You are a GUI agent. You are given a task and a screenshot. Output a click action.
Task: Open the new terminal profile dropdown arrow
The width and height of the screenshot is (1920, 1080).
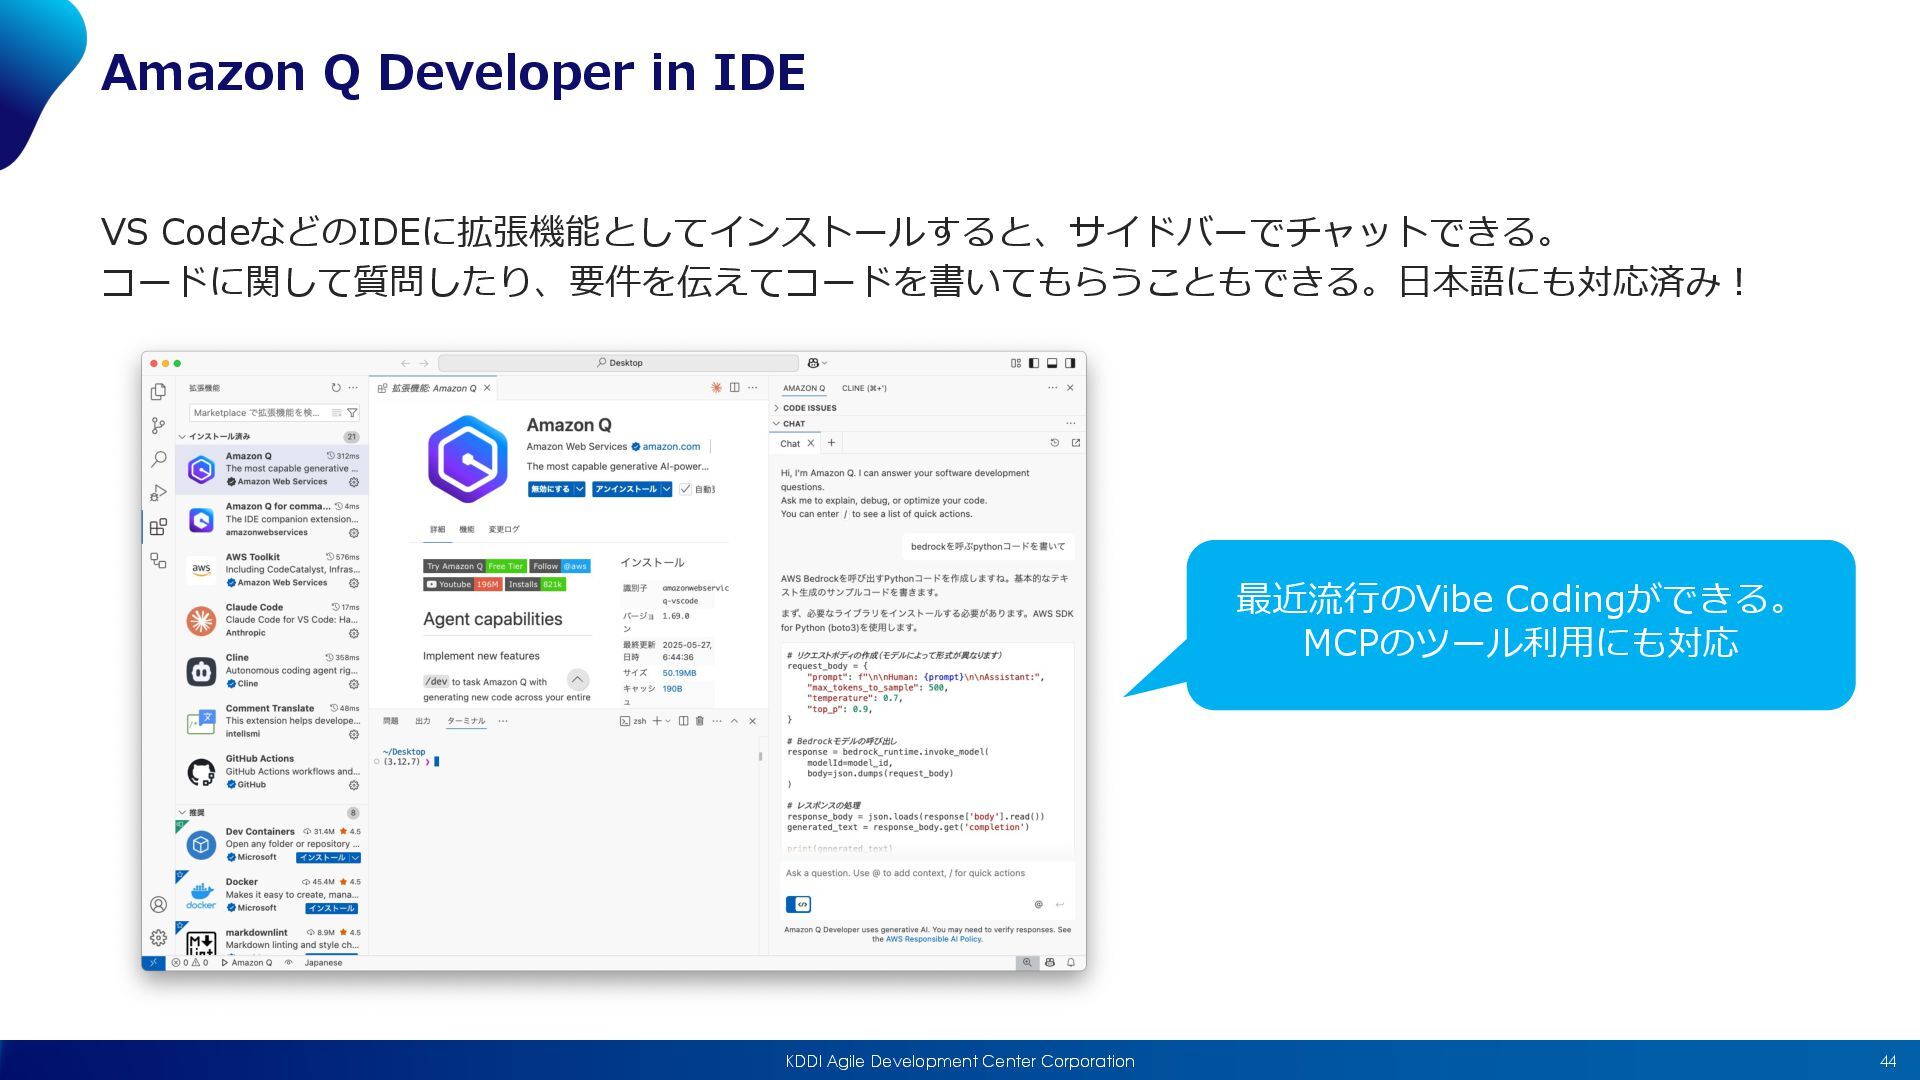pos(668,721)
